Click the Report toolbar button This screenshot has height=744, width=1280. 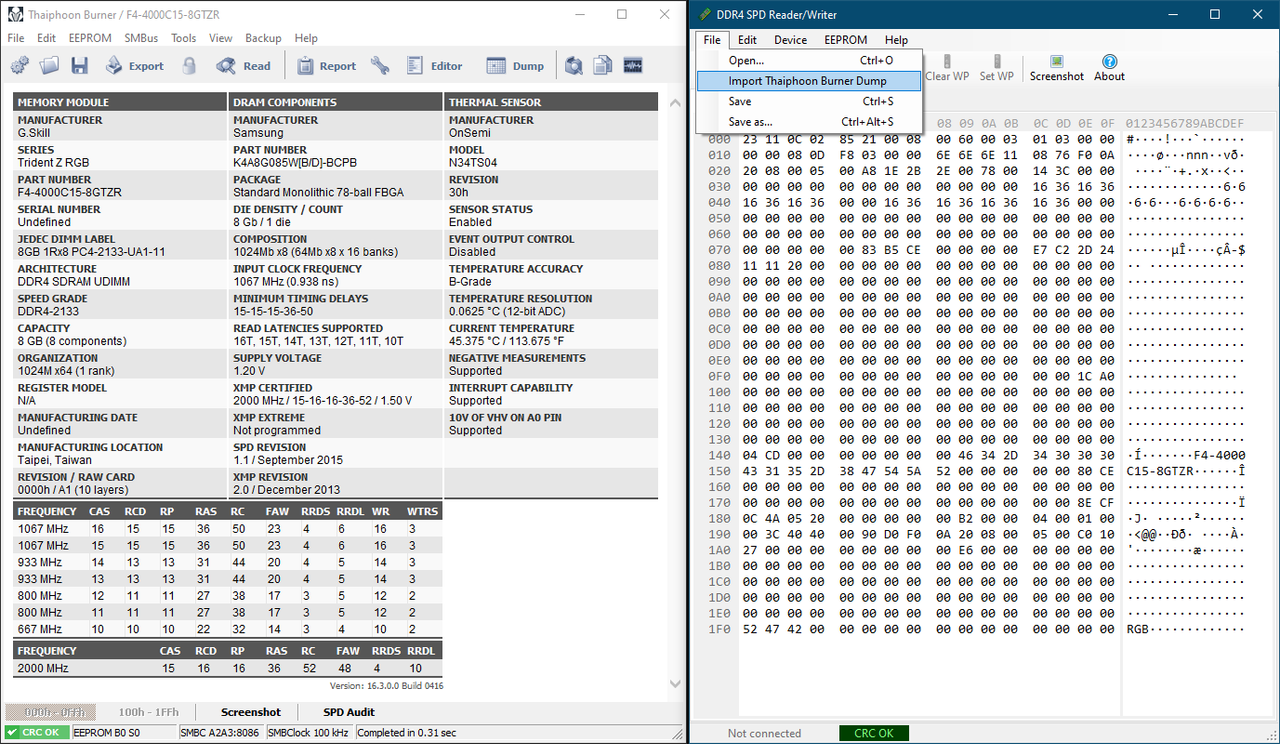pyautogui.click(x=326, y=66)
